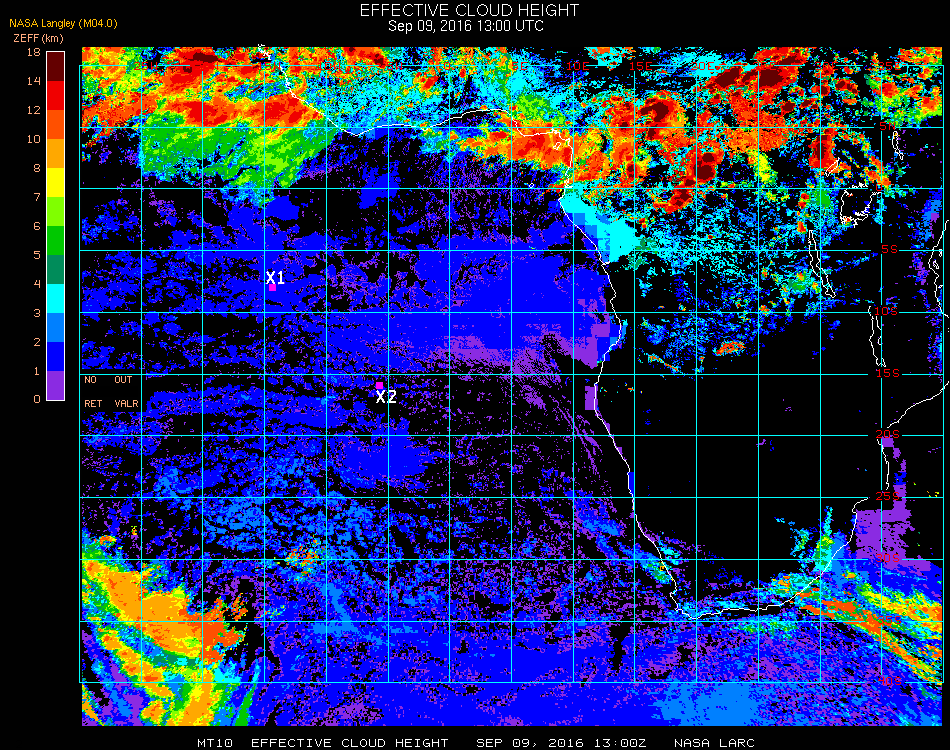This screenshot has width=950, height=750.
Task: Click the '15E' longitude label
Action: click(x=640, y=65)
